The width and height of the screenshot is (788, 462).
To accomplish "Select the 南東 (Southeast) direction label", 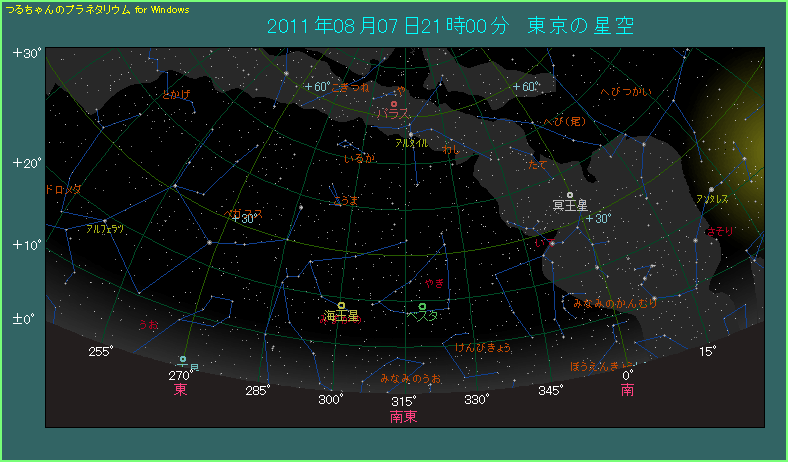I will tap(404, 416).
